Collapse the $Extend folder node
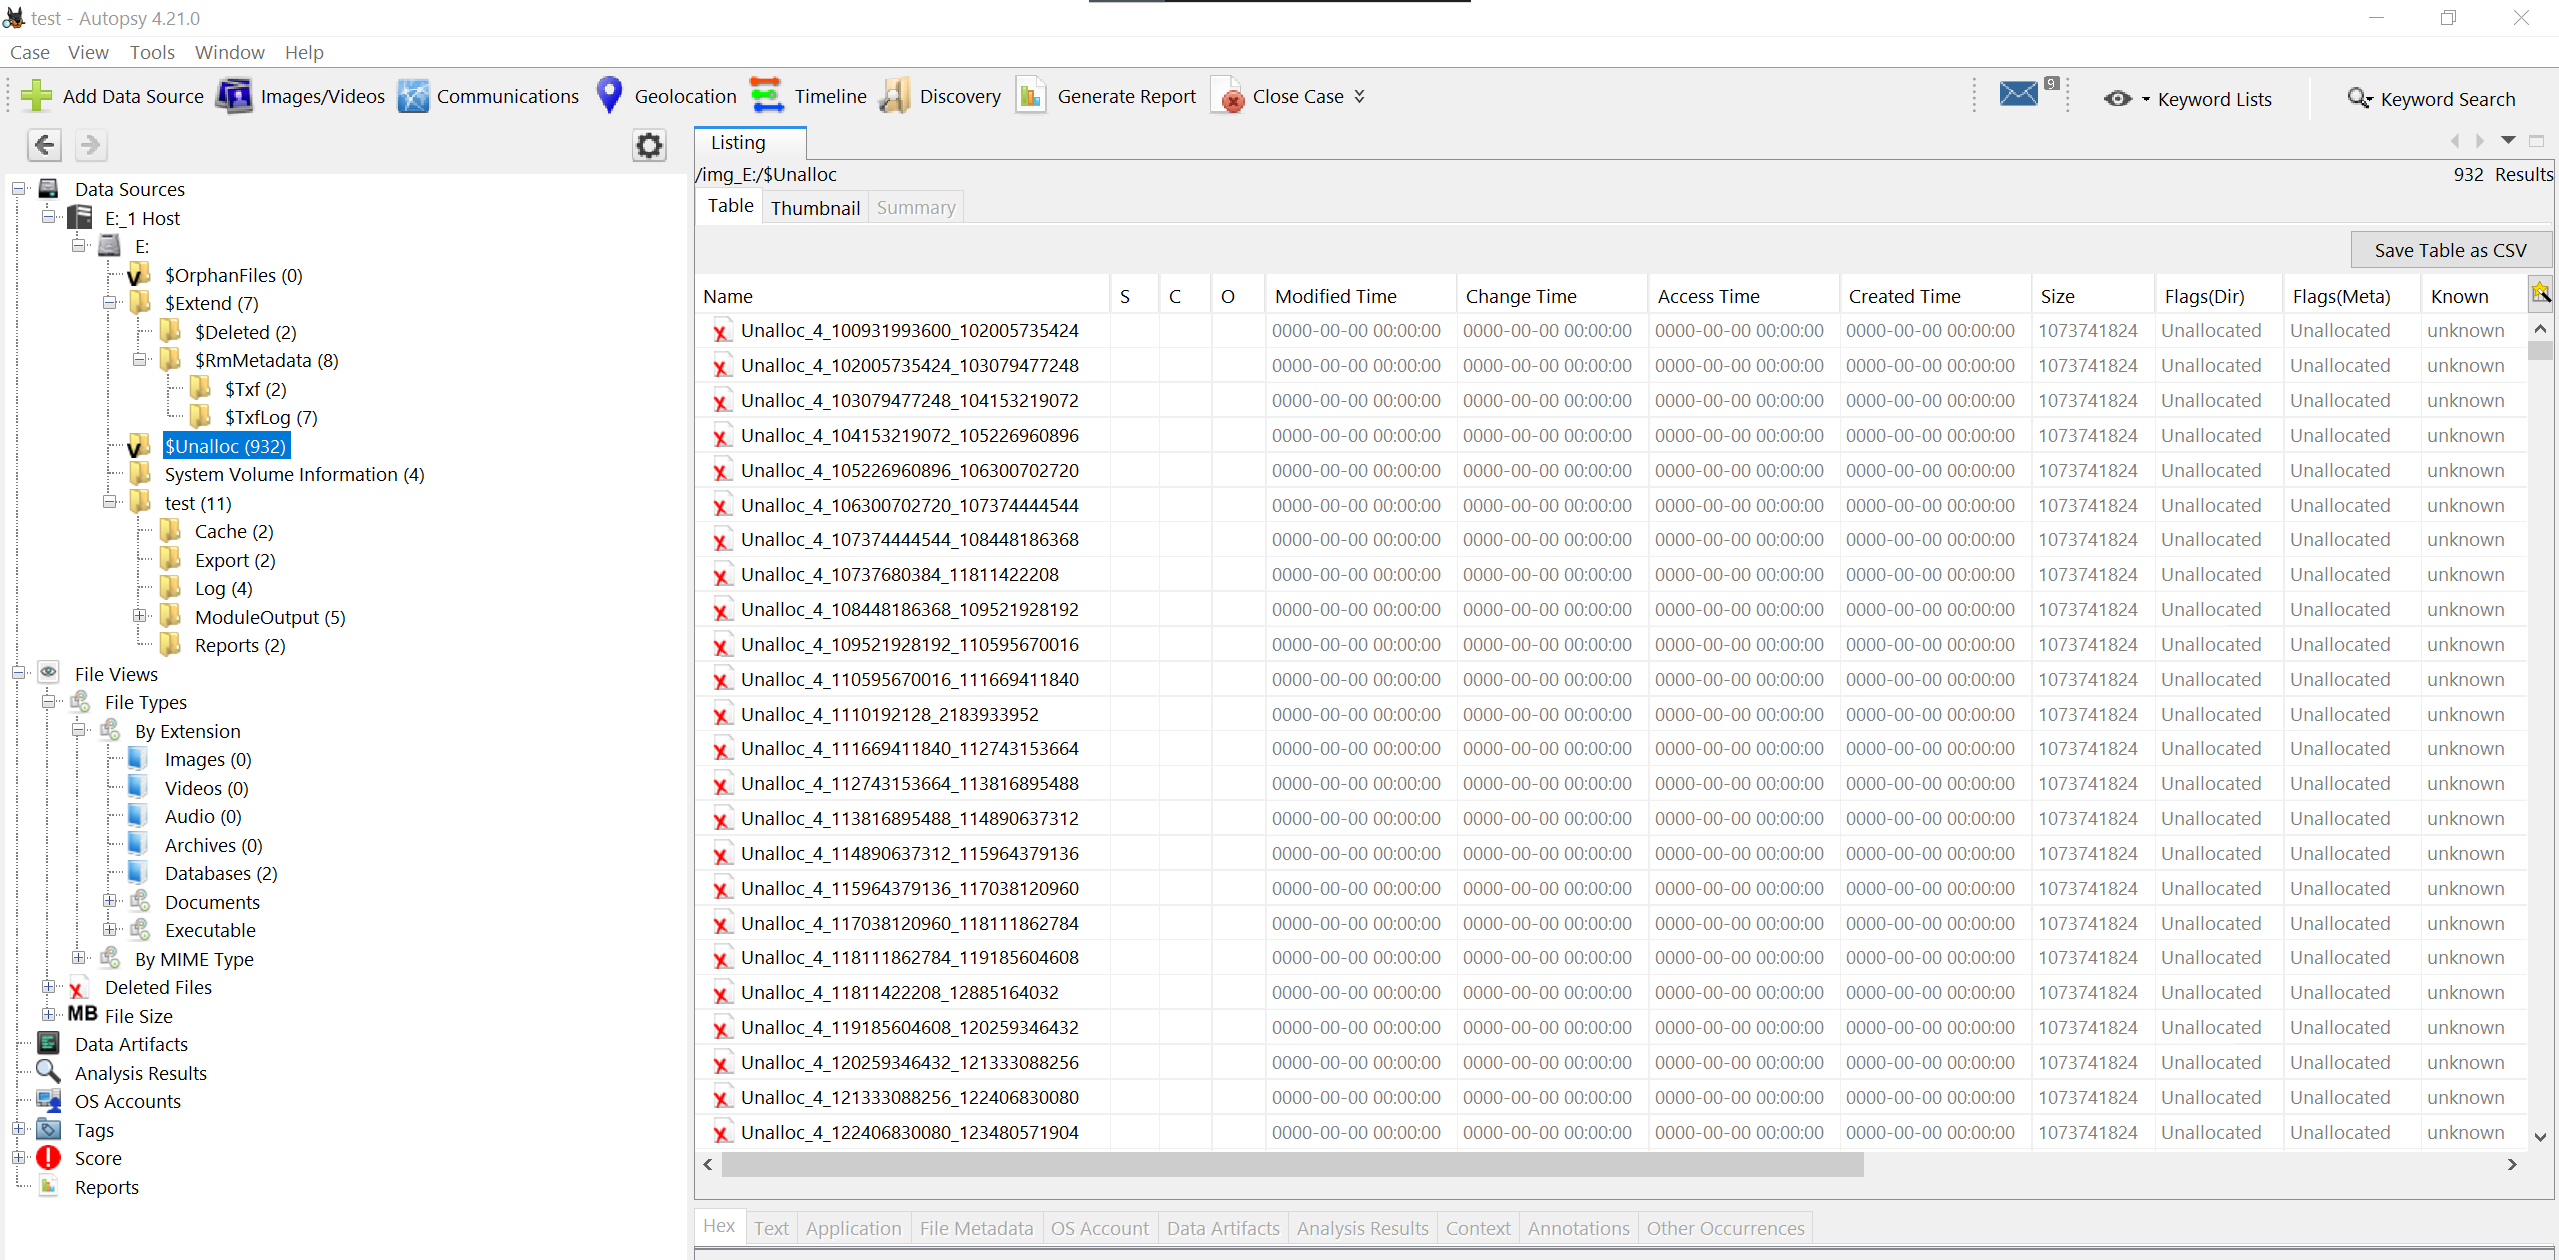The image size is (2559, 1260). tap(109, 302)
